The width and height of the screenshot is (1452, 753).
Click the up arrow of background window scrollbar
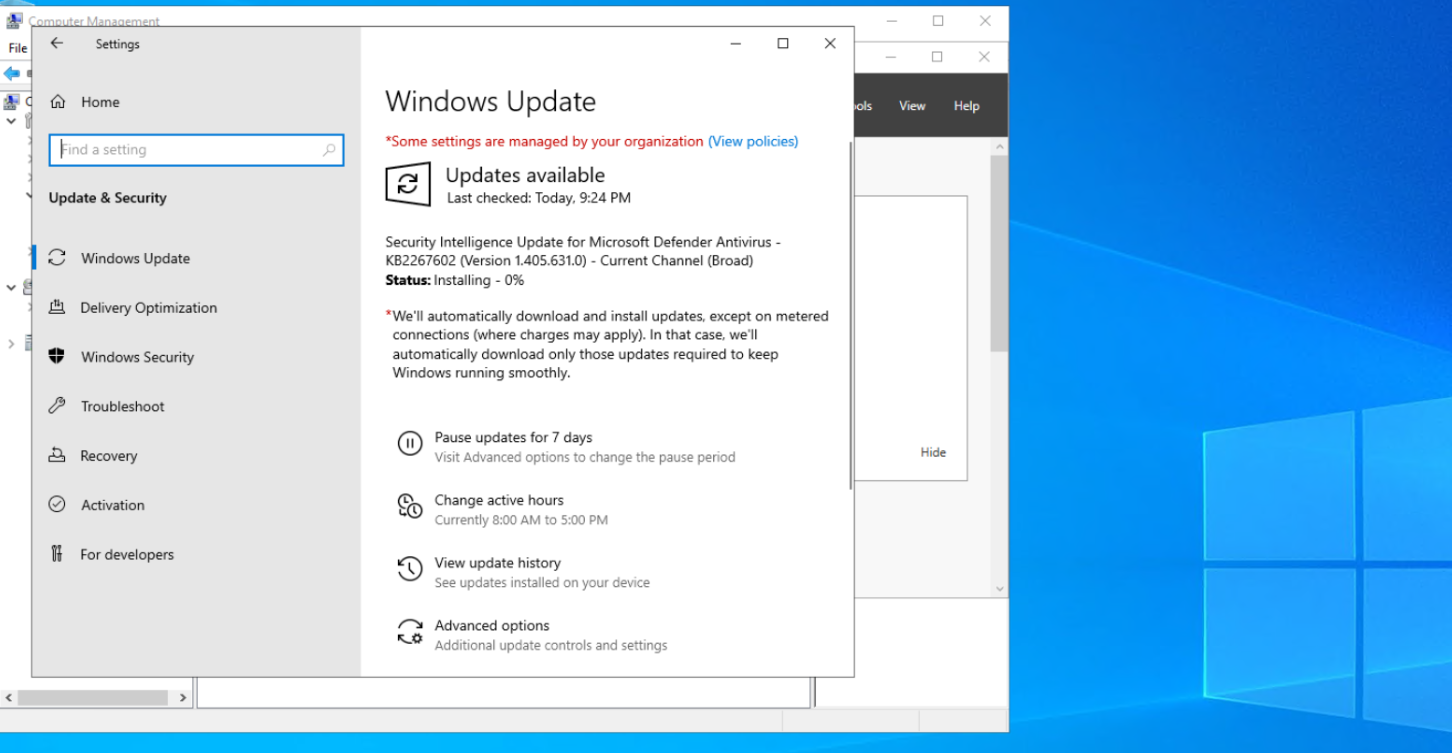pyautogui.click(x=999, y=147)
